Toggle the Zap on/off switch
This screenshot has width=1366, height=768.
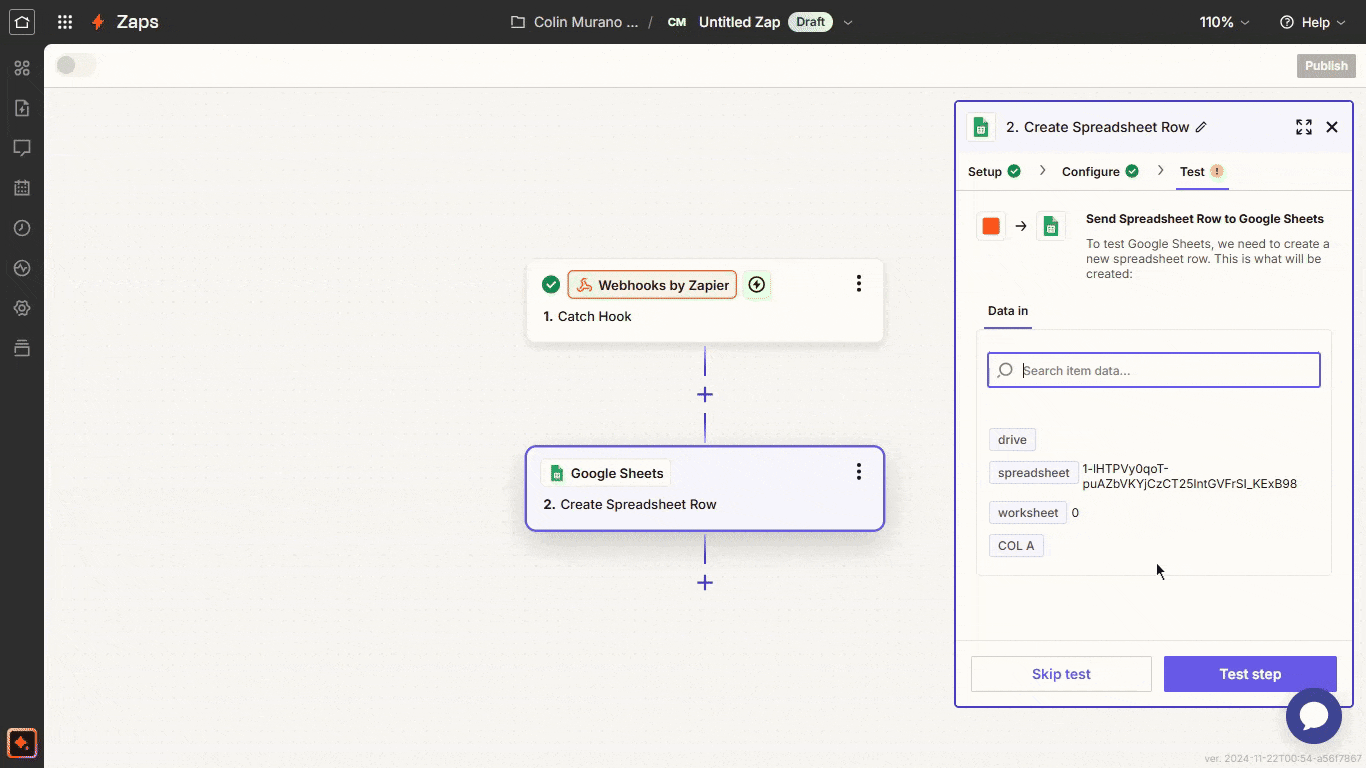pos(75,66)
